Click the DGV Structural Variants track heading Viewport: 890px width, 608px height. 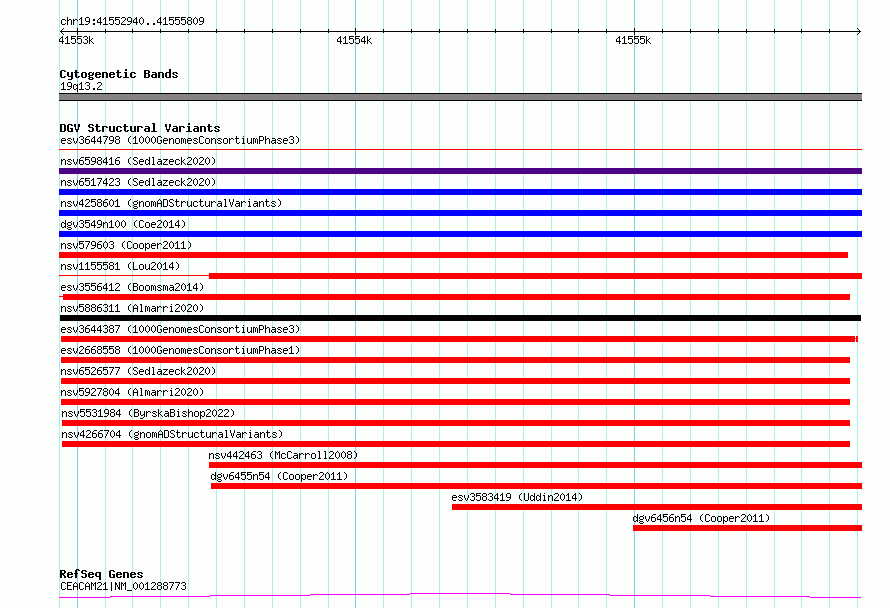140,128
